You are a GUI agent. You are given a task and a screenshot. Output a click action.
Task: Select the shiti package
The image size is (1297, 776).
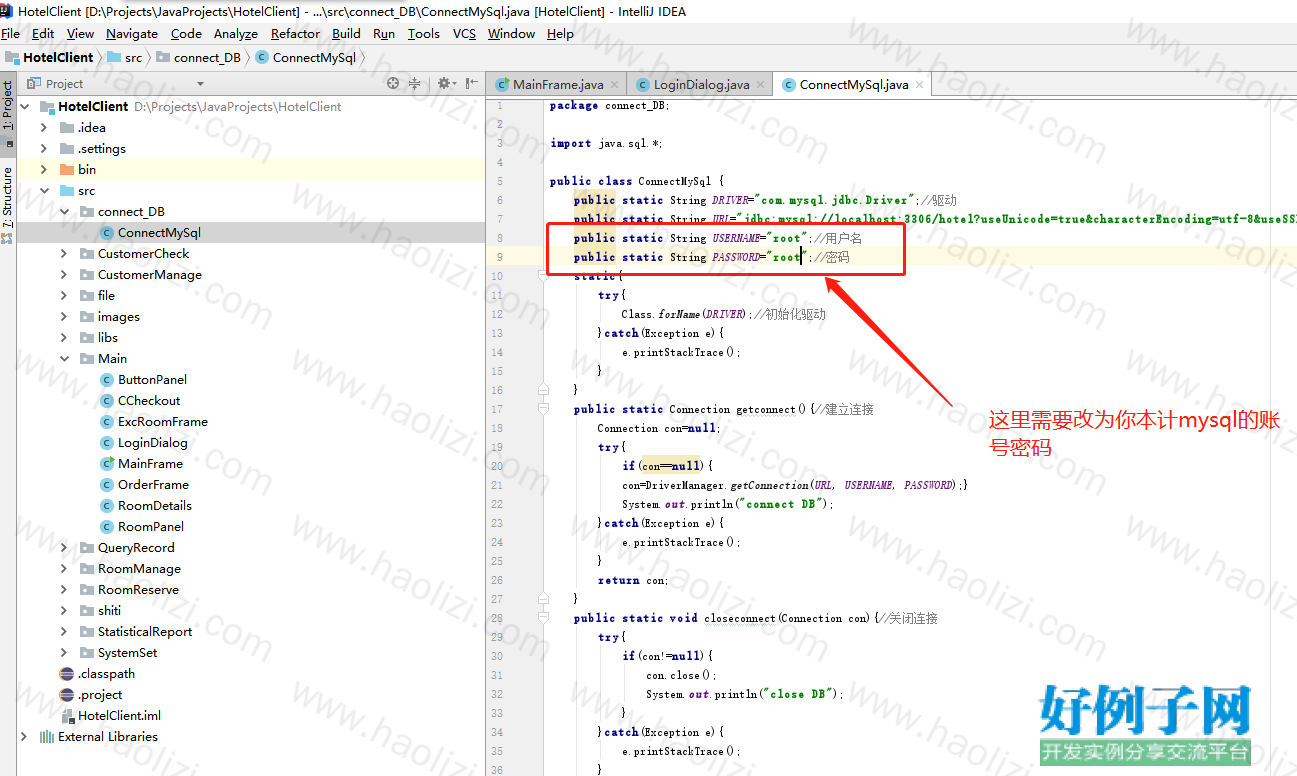click(109, 611)
